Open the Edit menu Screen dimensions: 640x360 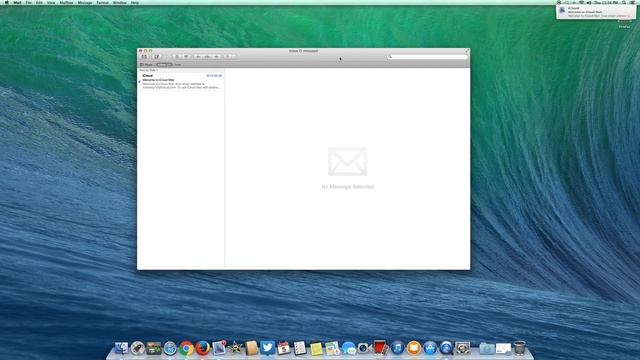point(39,2)
